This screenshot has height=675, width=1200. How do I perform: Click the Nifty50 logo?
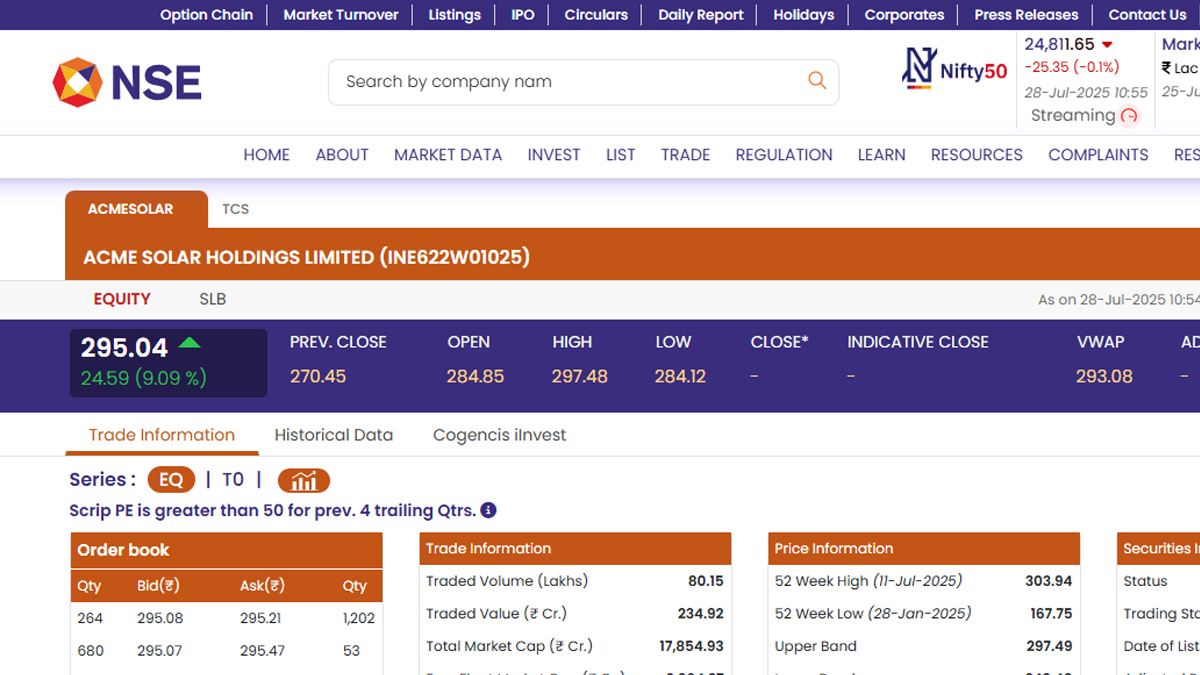[x=954, y=69]
